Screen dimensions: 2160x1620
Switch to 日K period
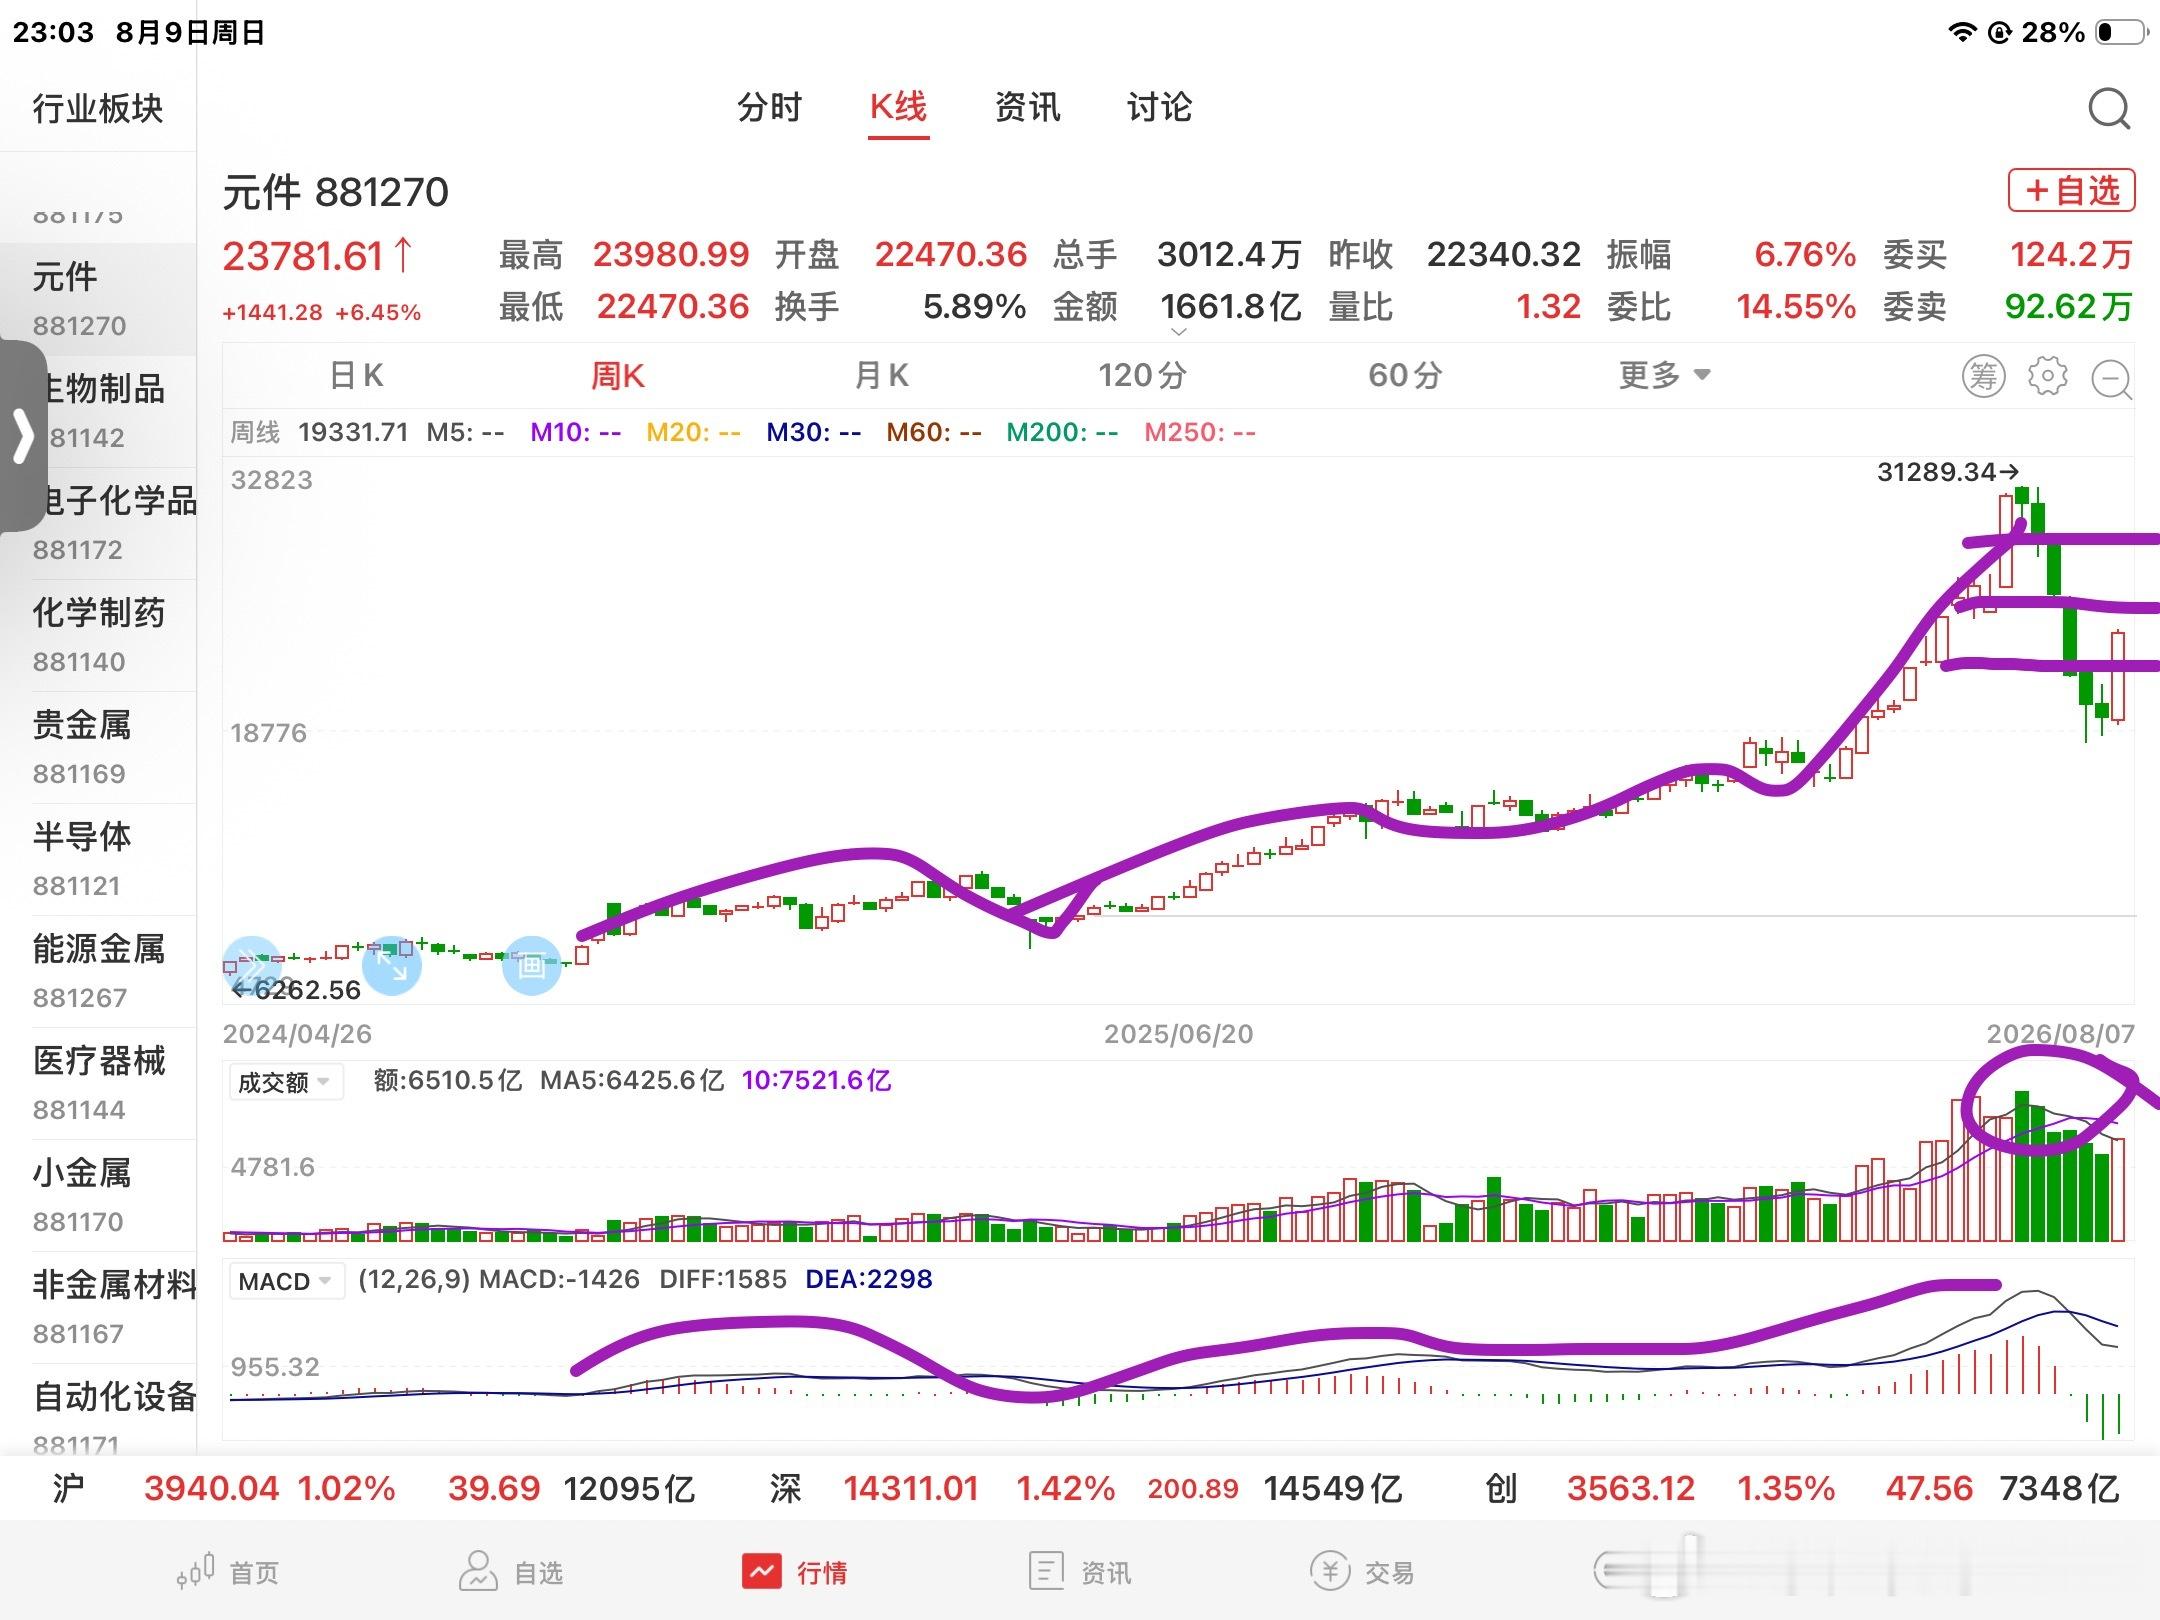(x=357, y=376)
